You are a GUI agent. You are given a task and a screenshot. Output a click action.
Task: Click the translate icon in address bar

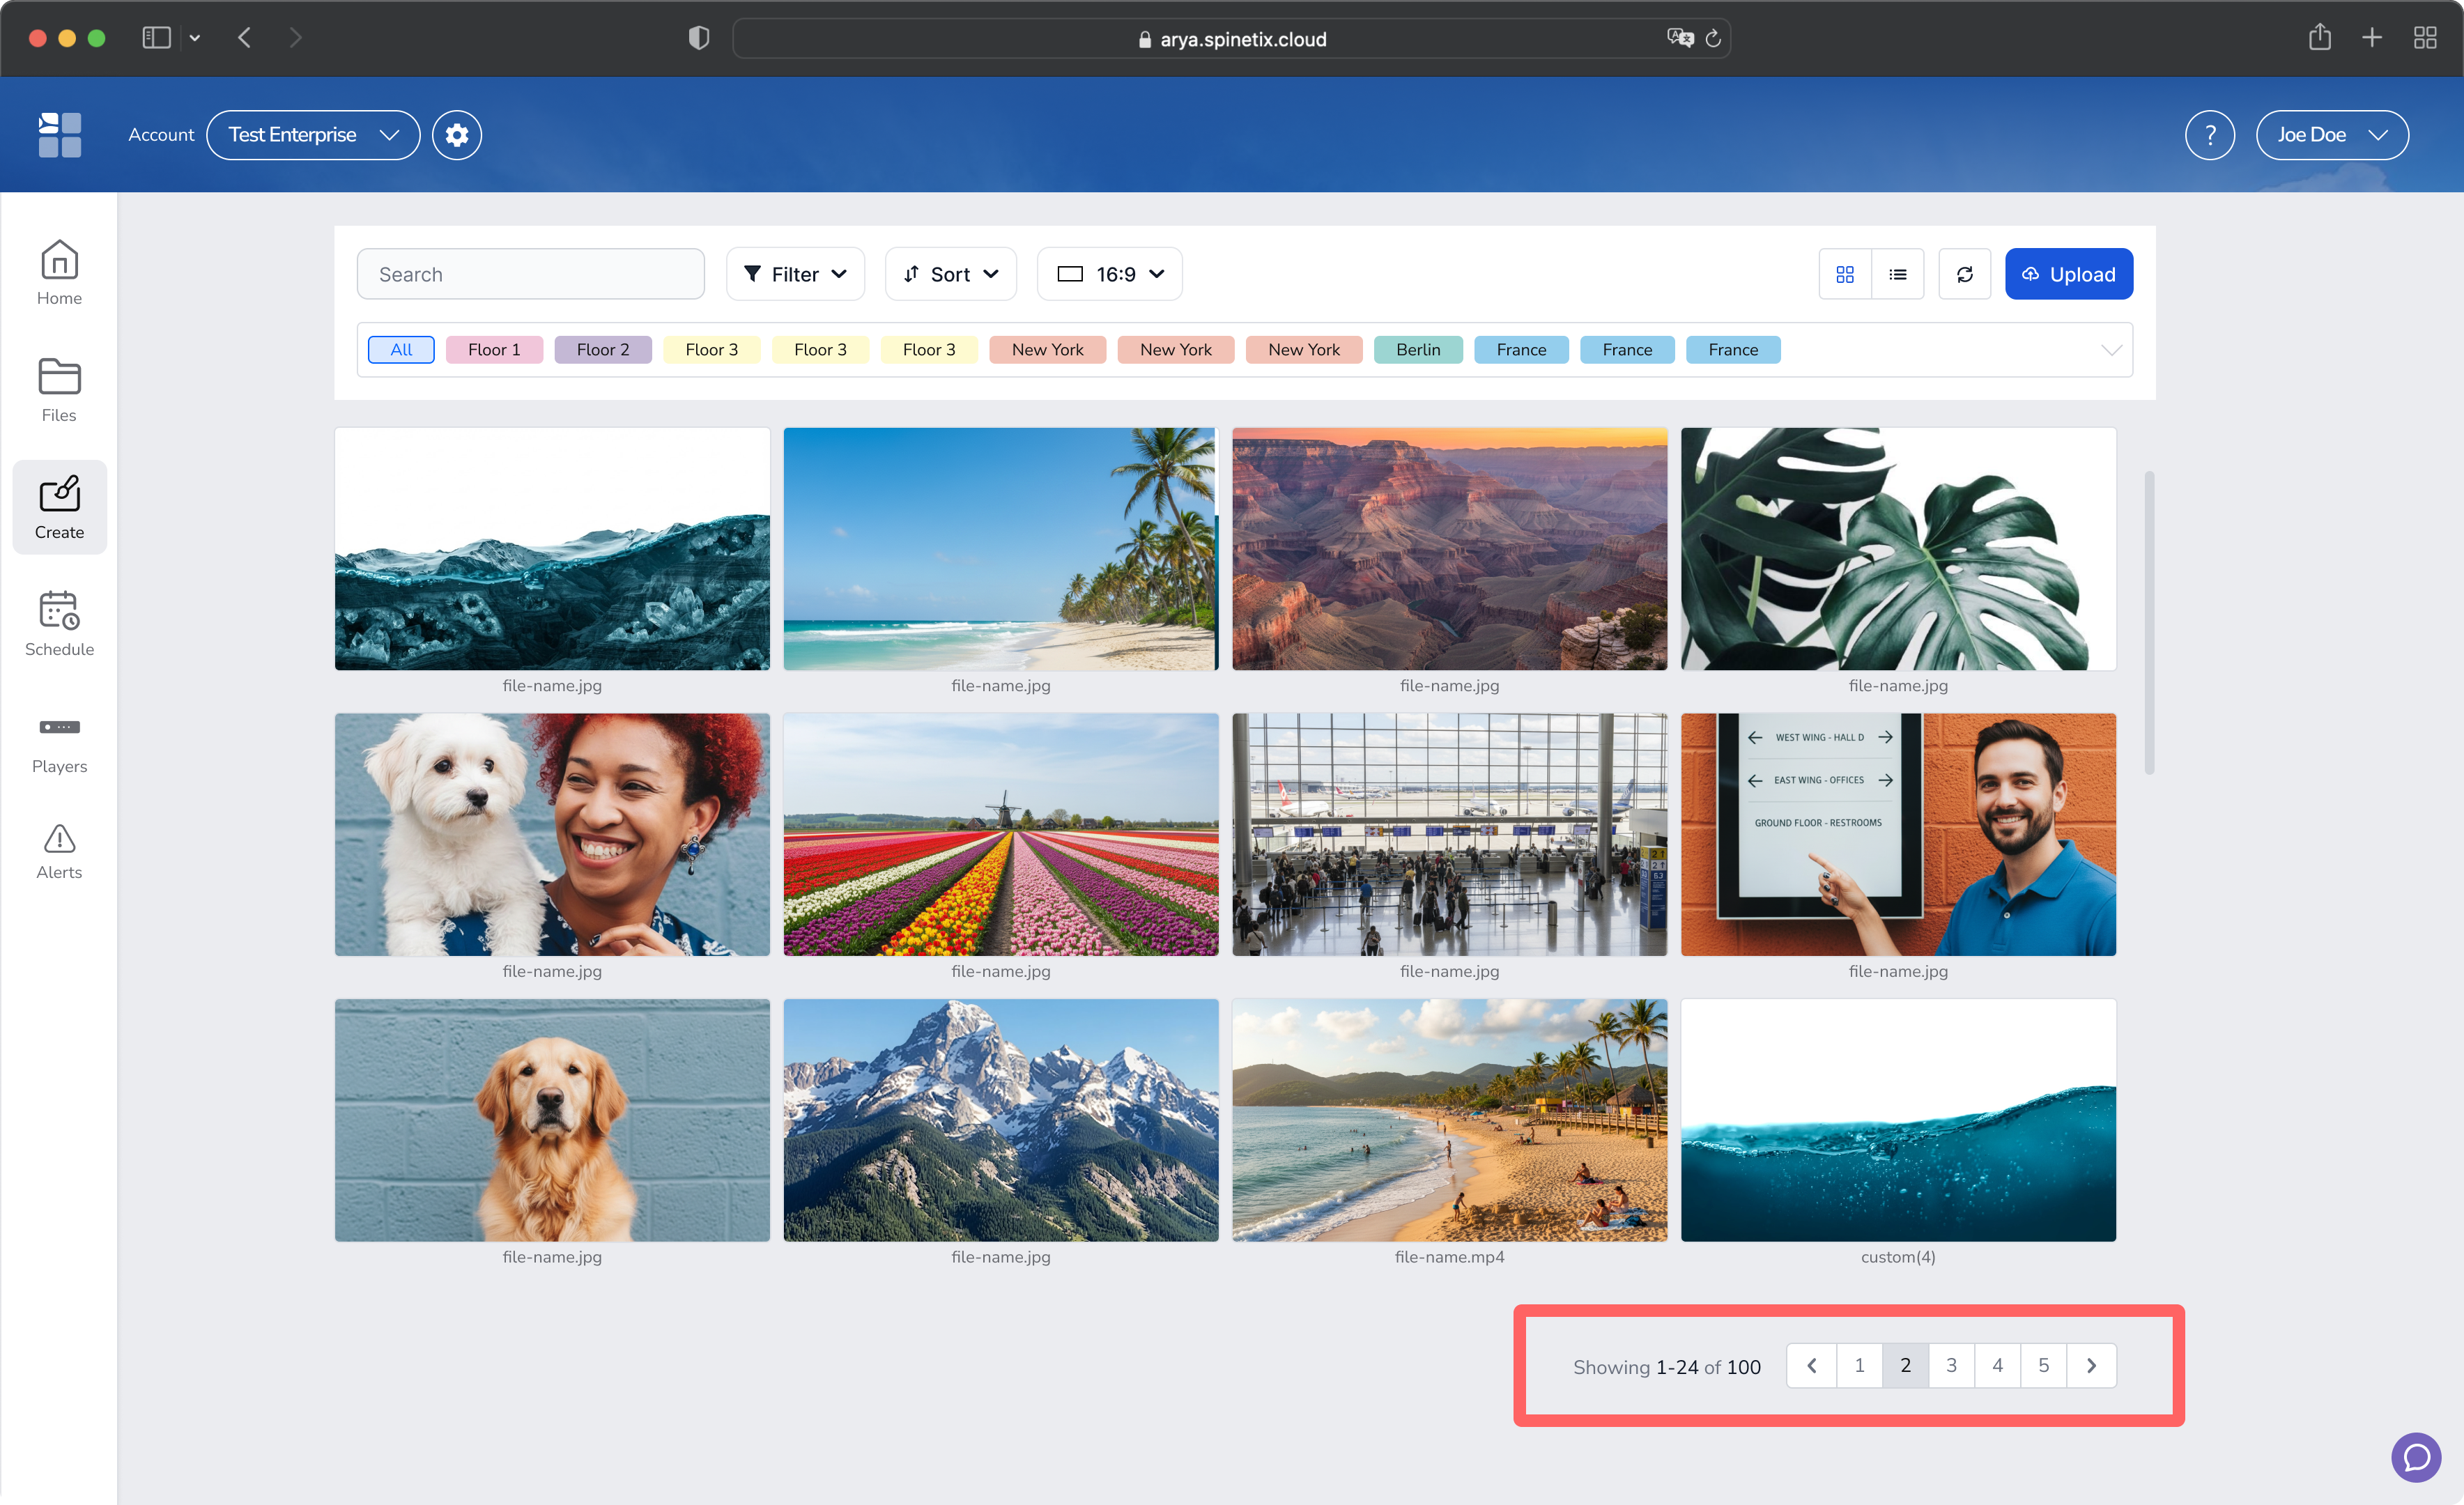tap(1680, 38)
